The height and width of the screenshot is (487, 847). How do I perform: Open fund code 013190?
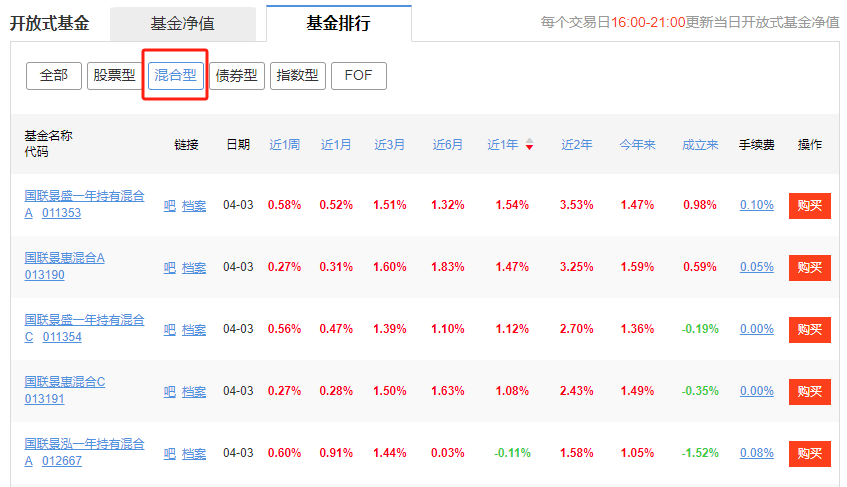[x=44, y=275]
